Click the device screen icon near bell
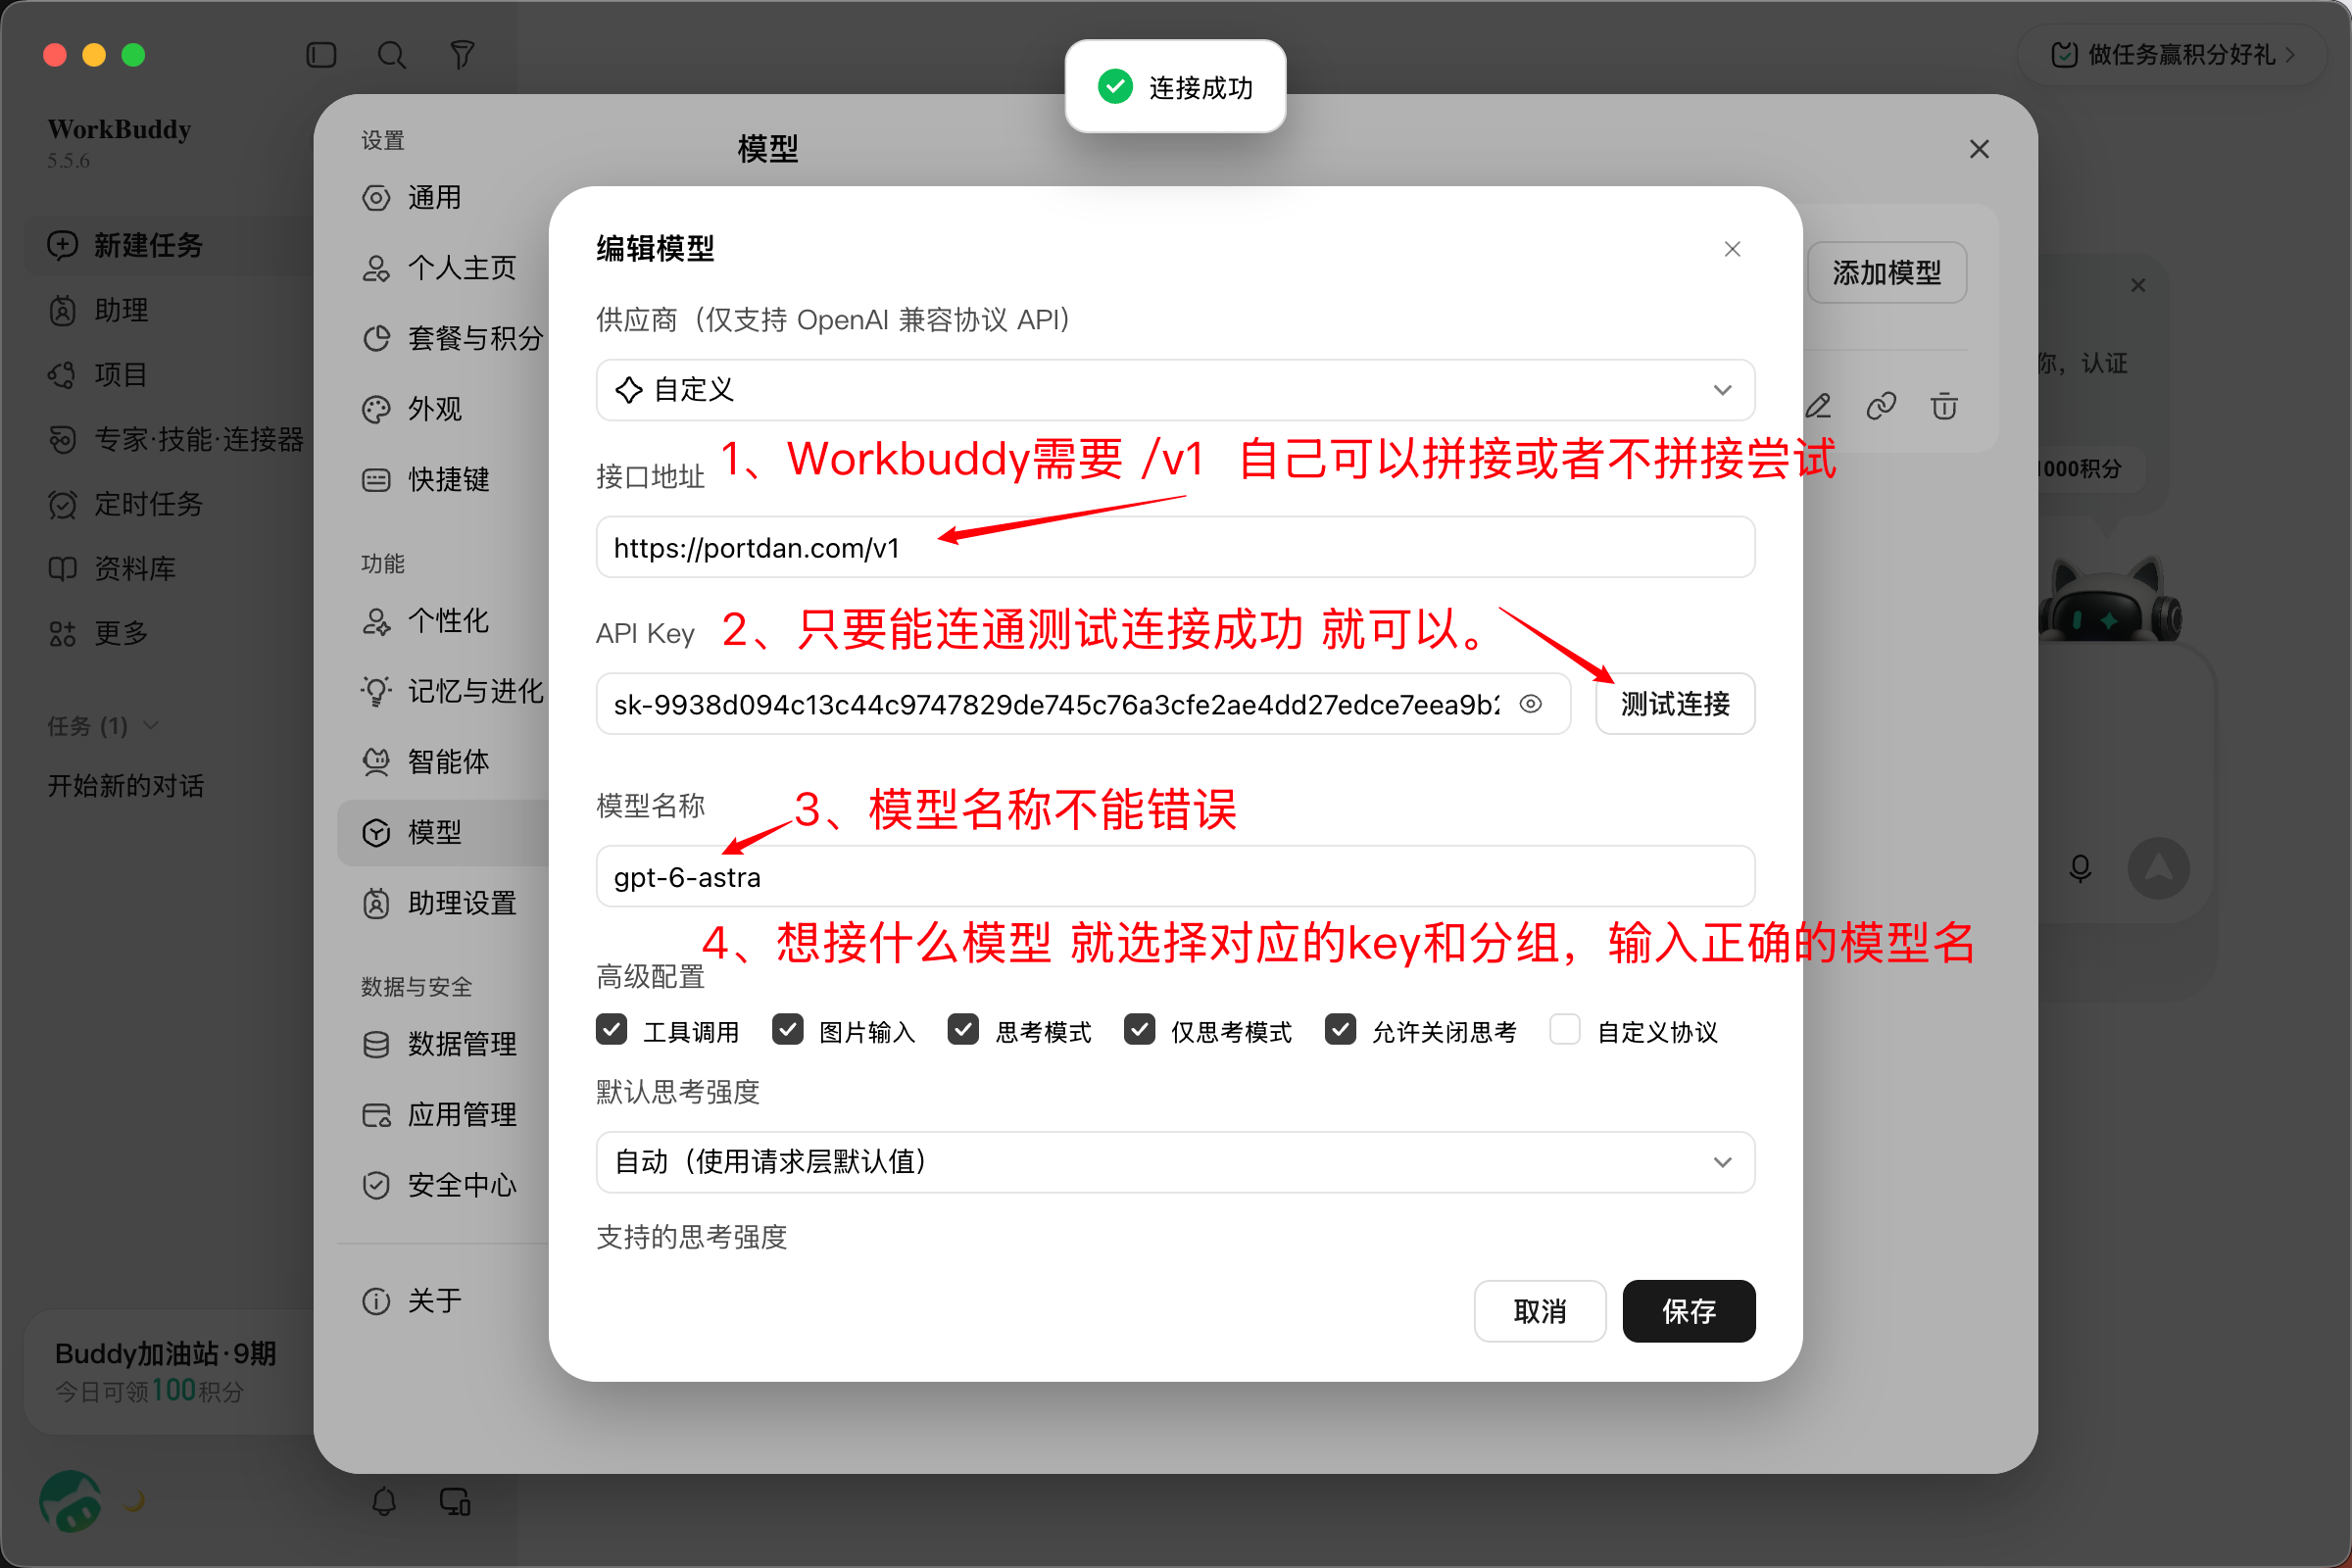 (x=455, y=1501)
